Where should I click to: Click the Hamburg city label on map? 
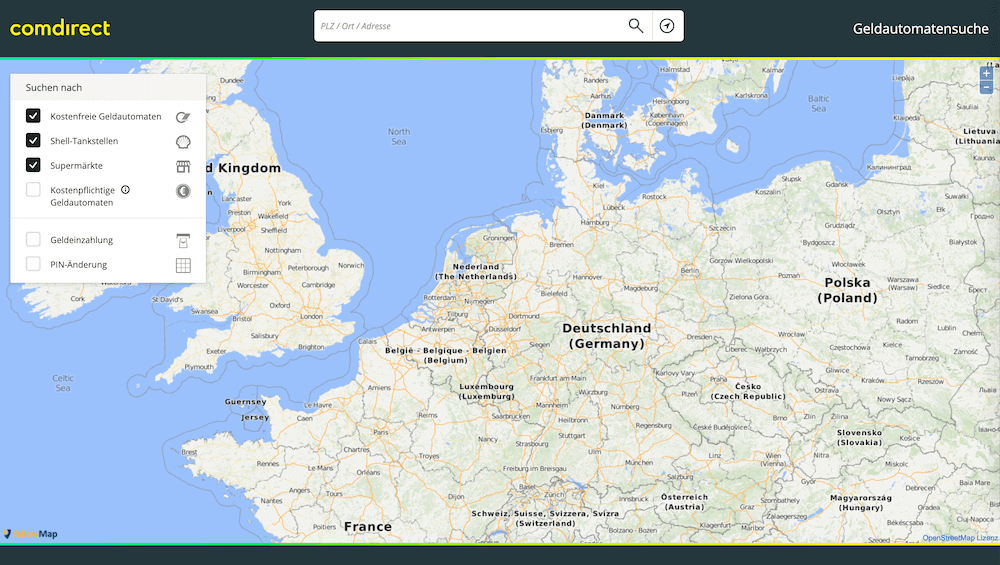(594, 223)
